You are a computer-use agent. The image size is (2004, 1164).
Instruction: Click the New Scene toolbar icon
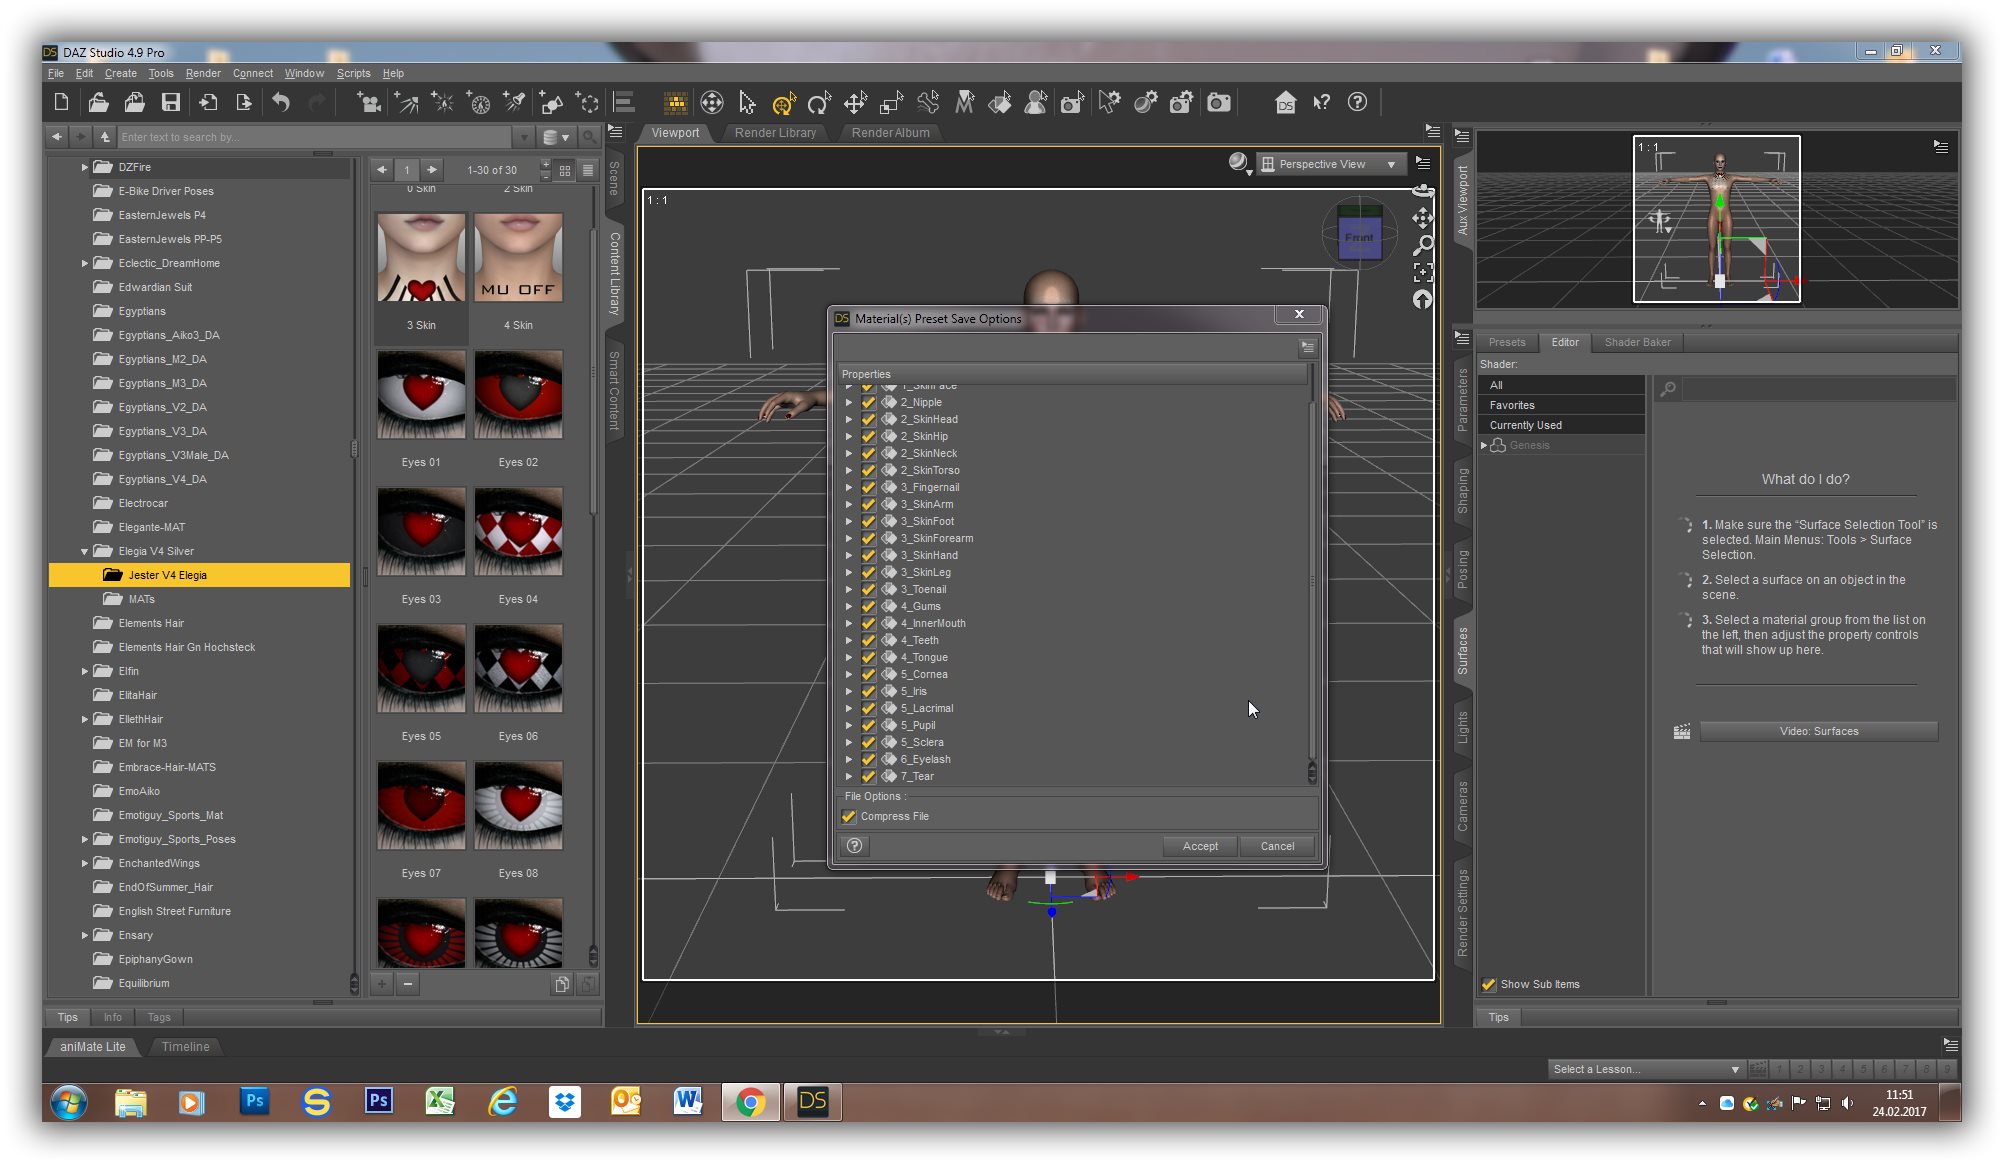tap(61, 102)
